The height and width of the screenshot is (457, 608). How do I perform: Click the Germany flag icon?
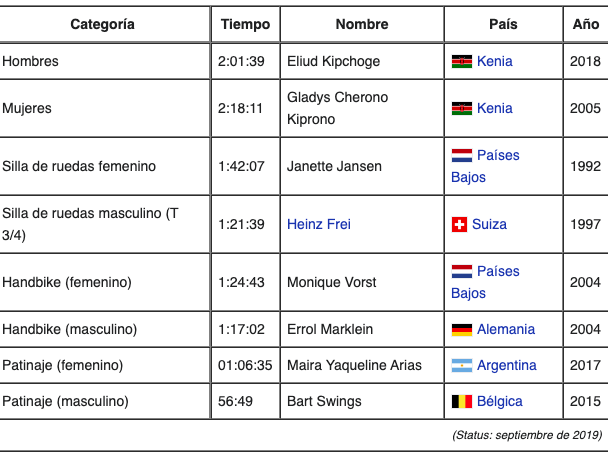pos(461,329)
